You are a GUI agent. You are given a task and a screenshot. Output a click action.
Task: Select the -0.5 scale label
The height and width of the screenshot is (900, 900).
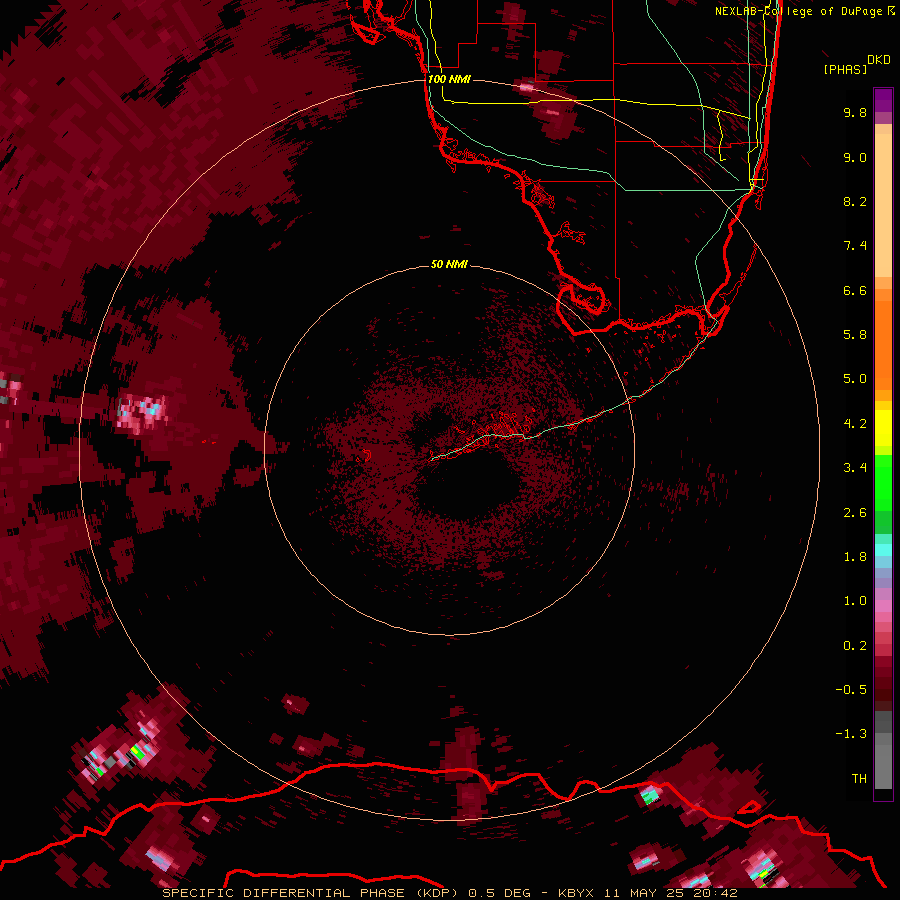pos(851,690)
